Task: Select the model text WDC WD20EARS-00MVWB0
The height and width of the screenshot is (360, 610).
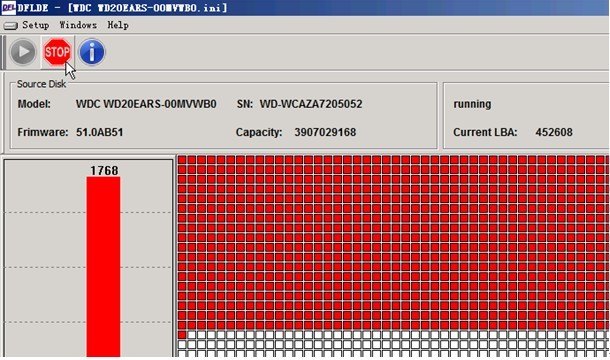Action: click(146, 104)
